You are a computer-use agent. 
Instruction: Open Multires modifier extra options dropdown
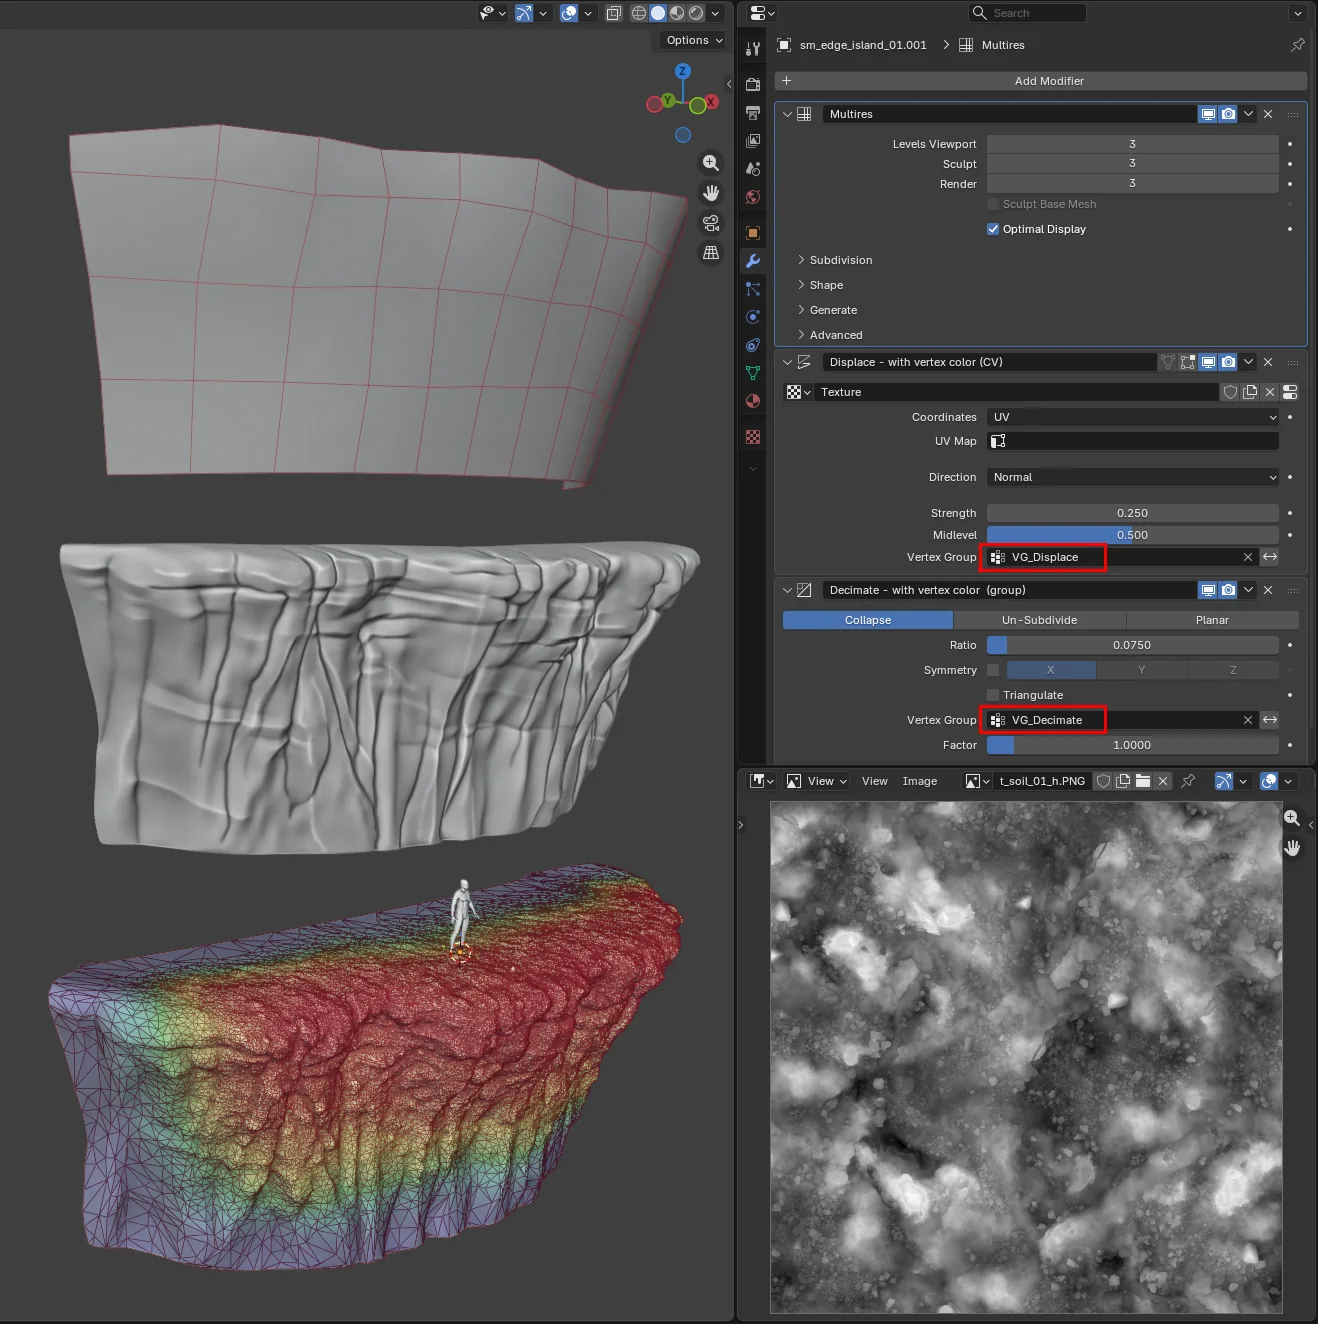pos(1248,114)
